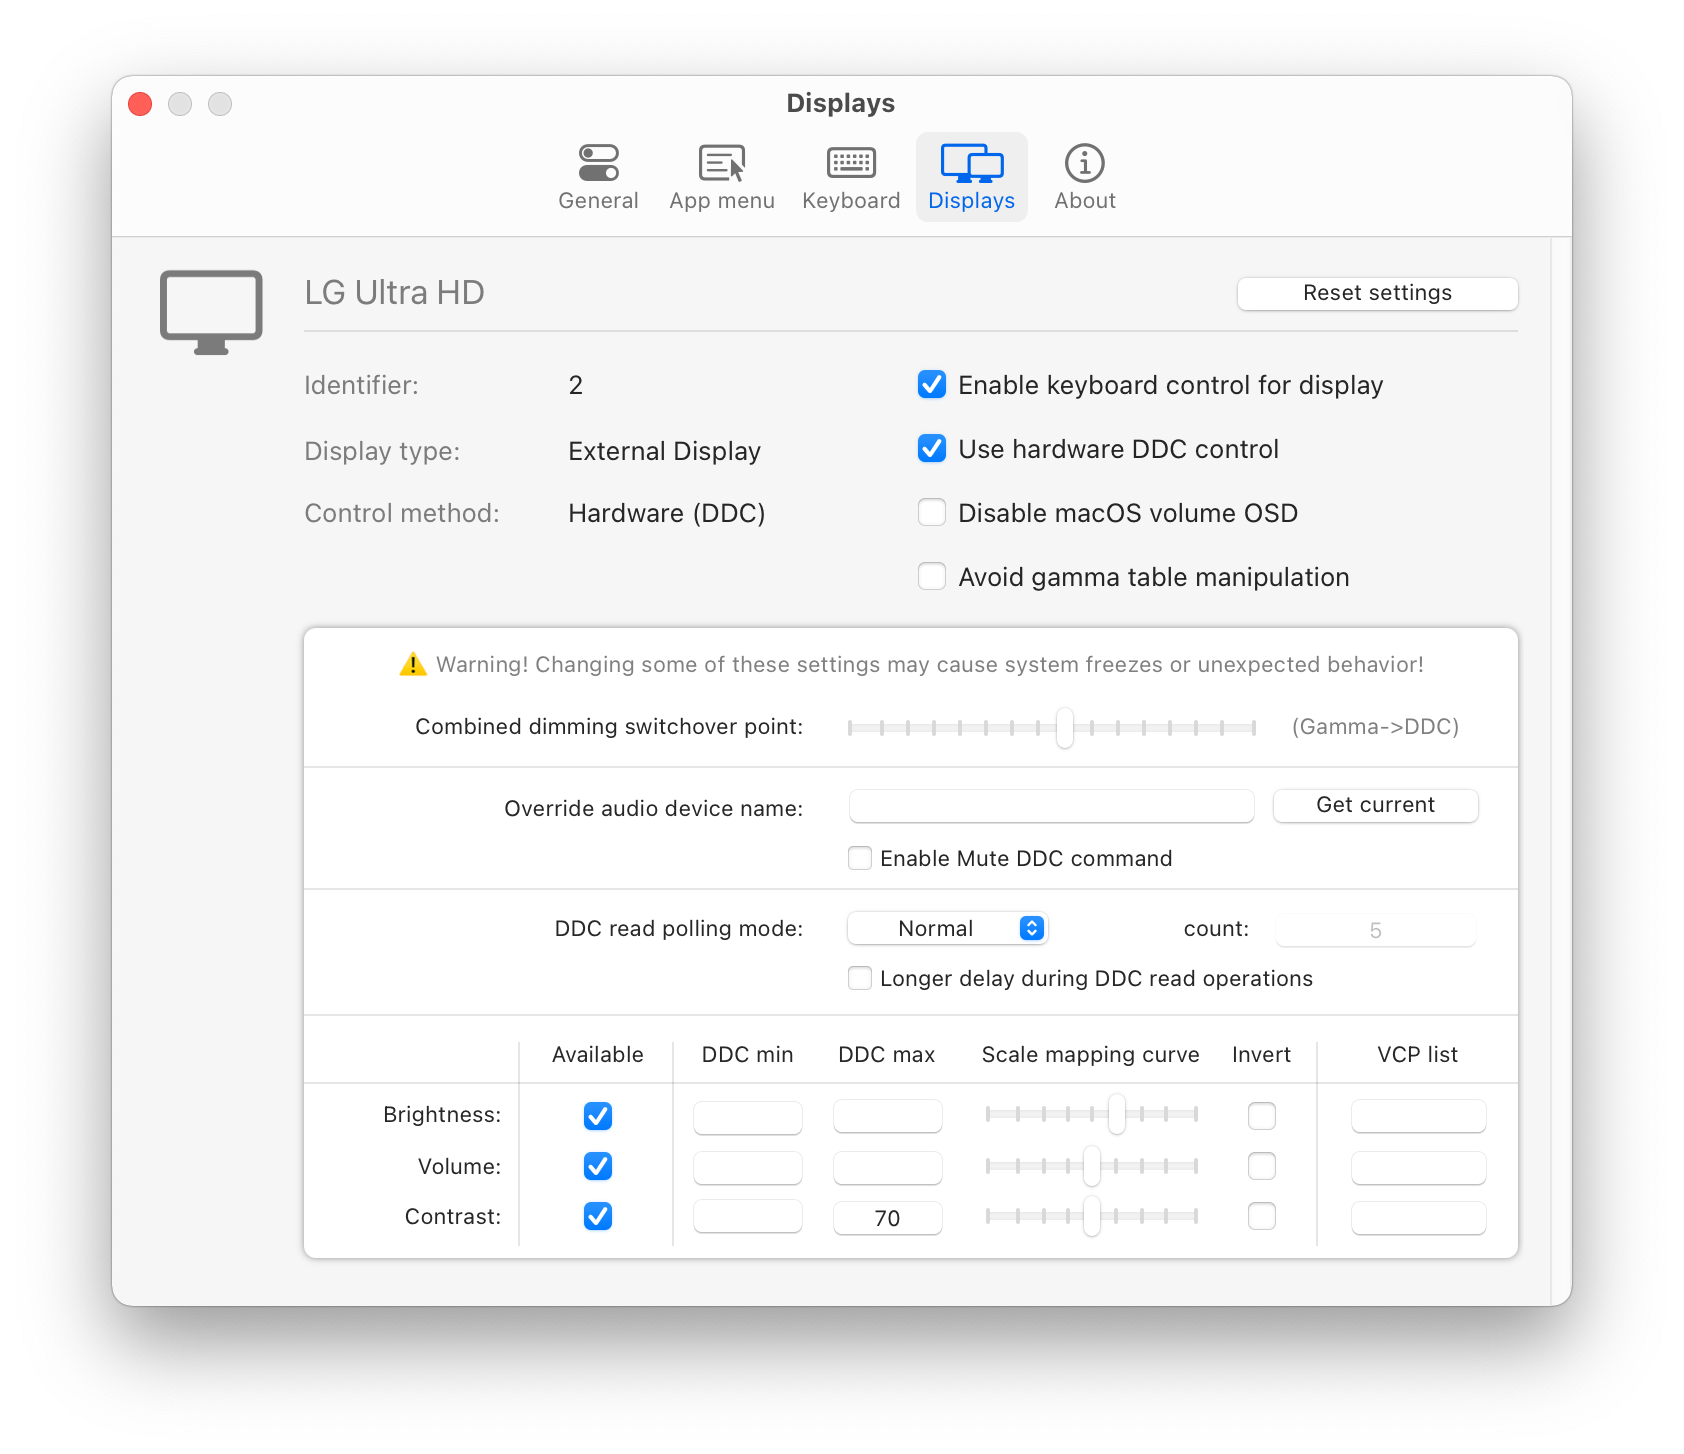Click the warning triangle icon

click(411, 663)
